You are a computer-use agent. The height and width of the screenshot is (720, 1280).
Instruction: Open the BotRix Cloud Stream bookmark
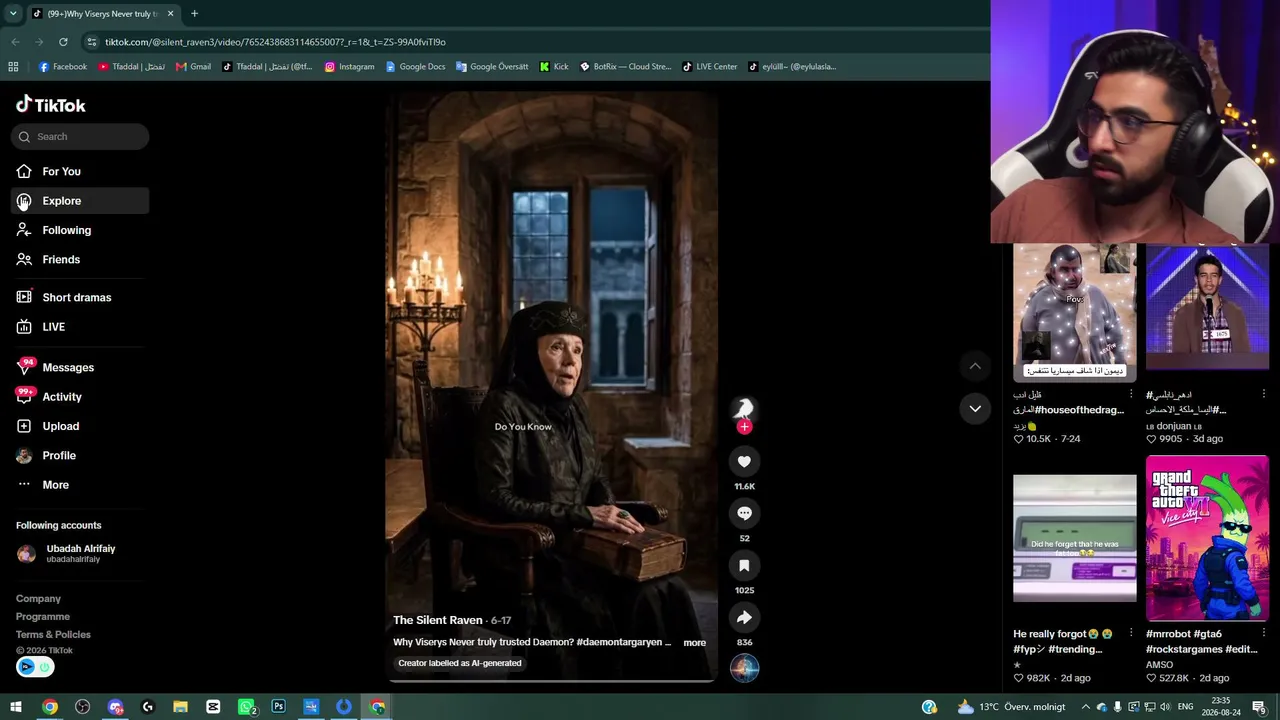[625, 67]
